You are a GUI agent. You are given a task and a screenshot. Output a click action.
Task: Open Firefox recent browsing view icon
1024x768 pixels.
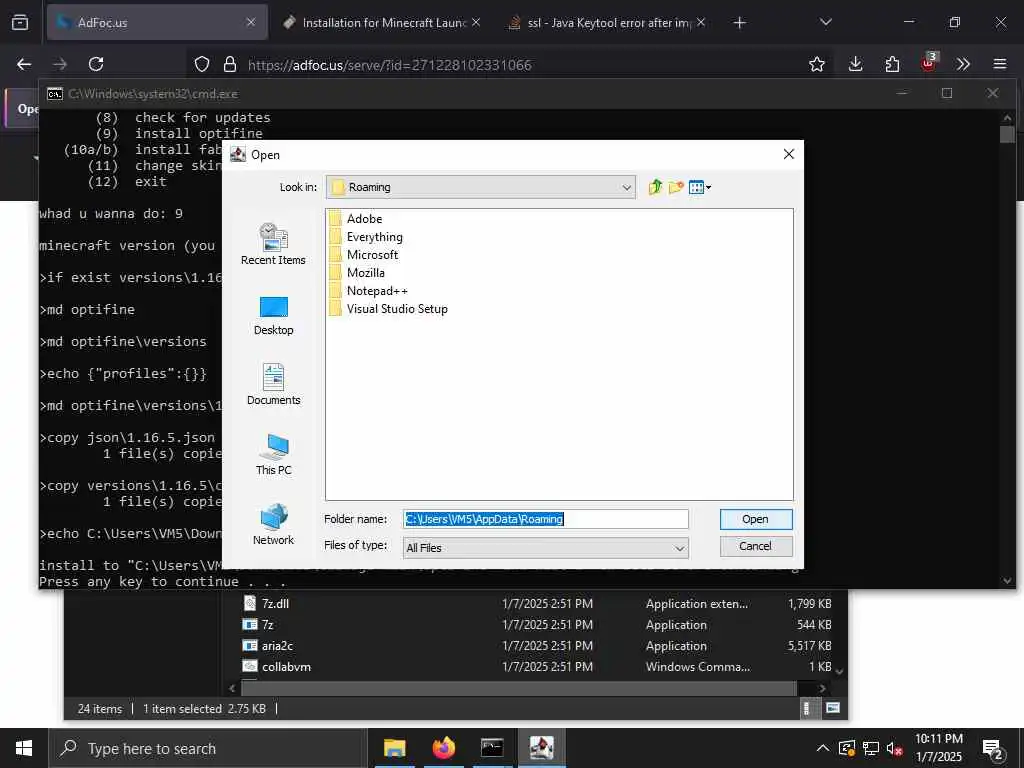point(20,23)
